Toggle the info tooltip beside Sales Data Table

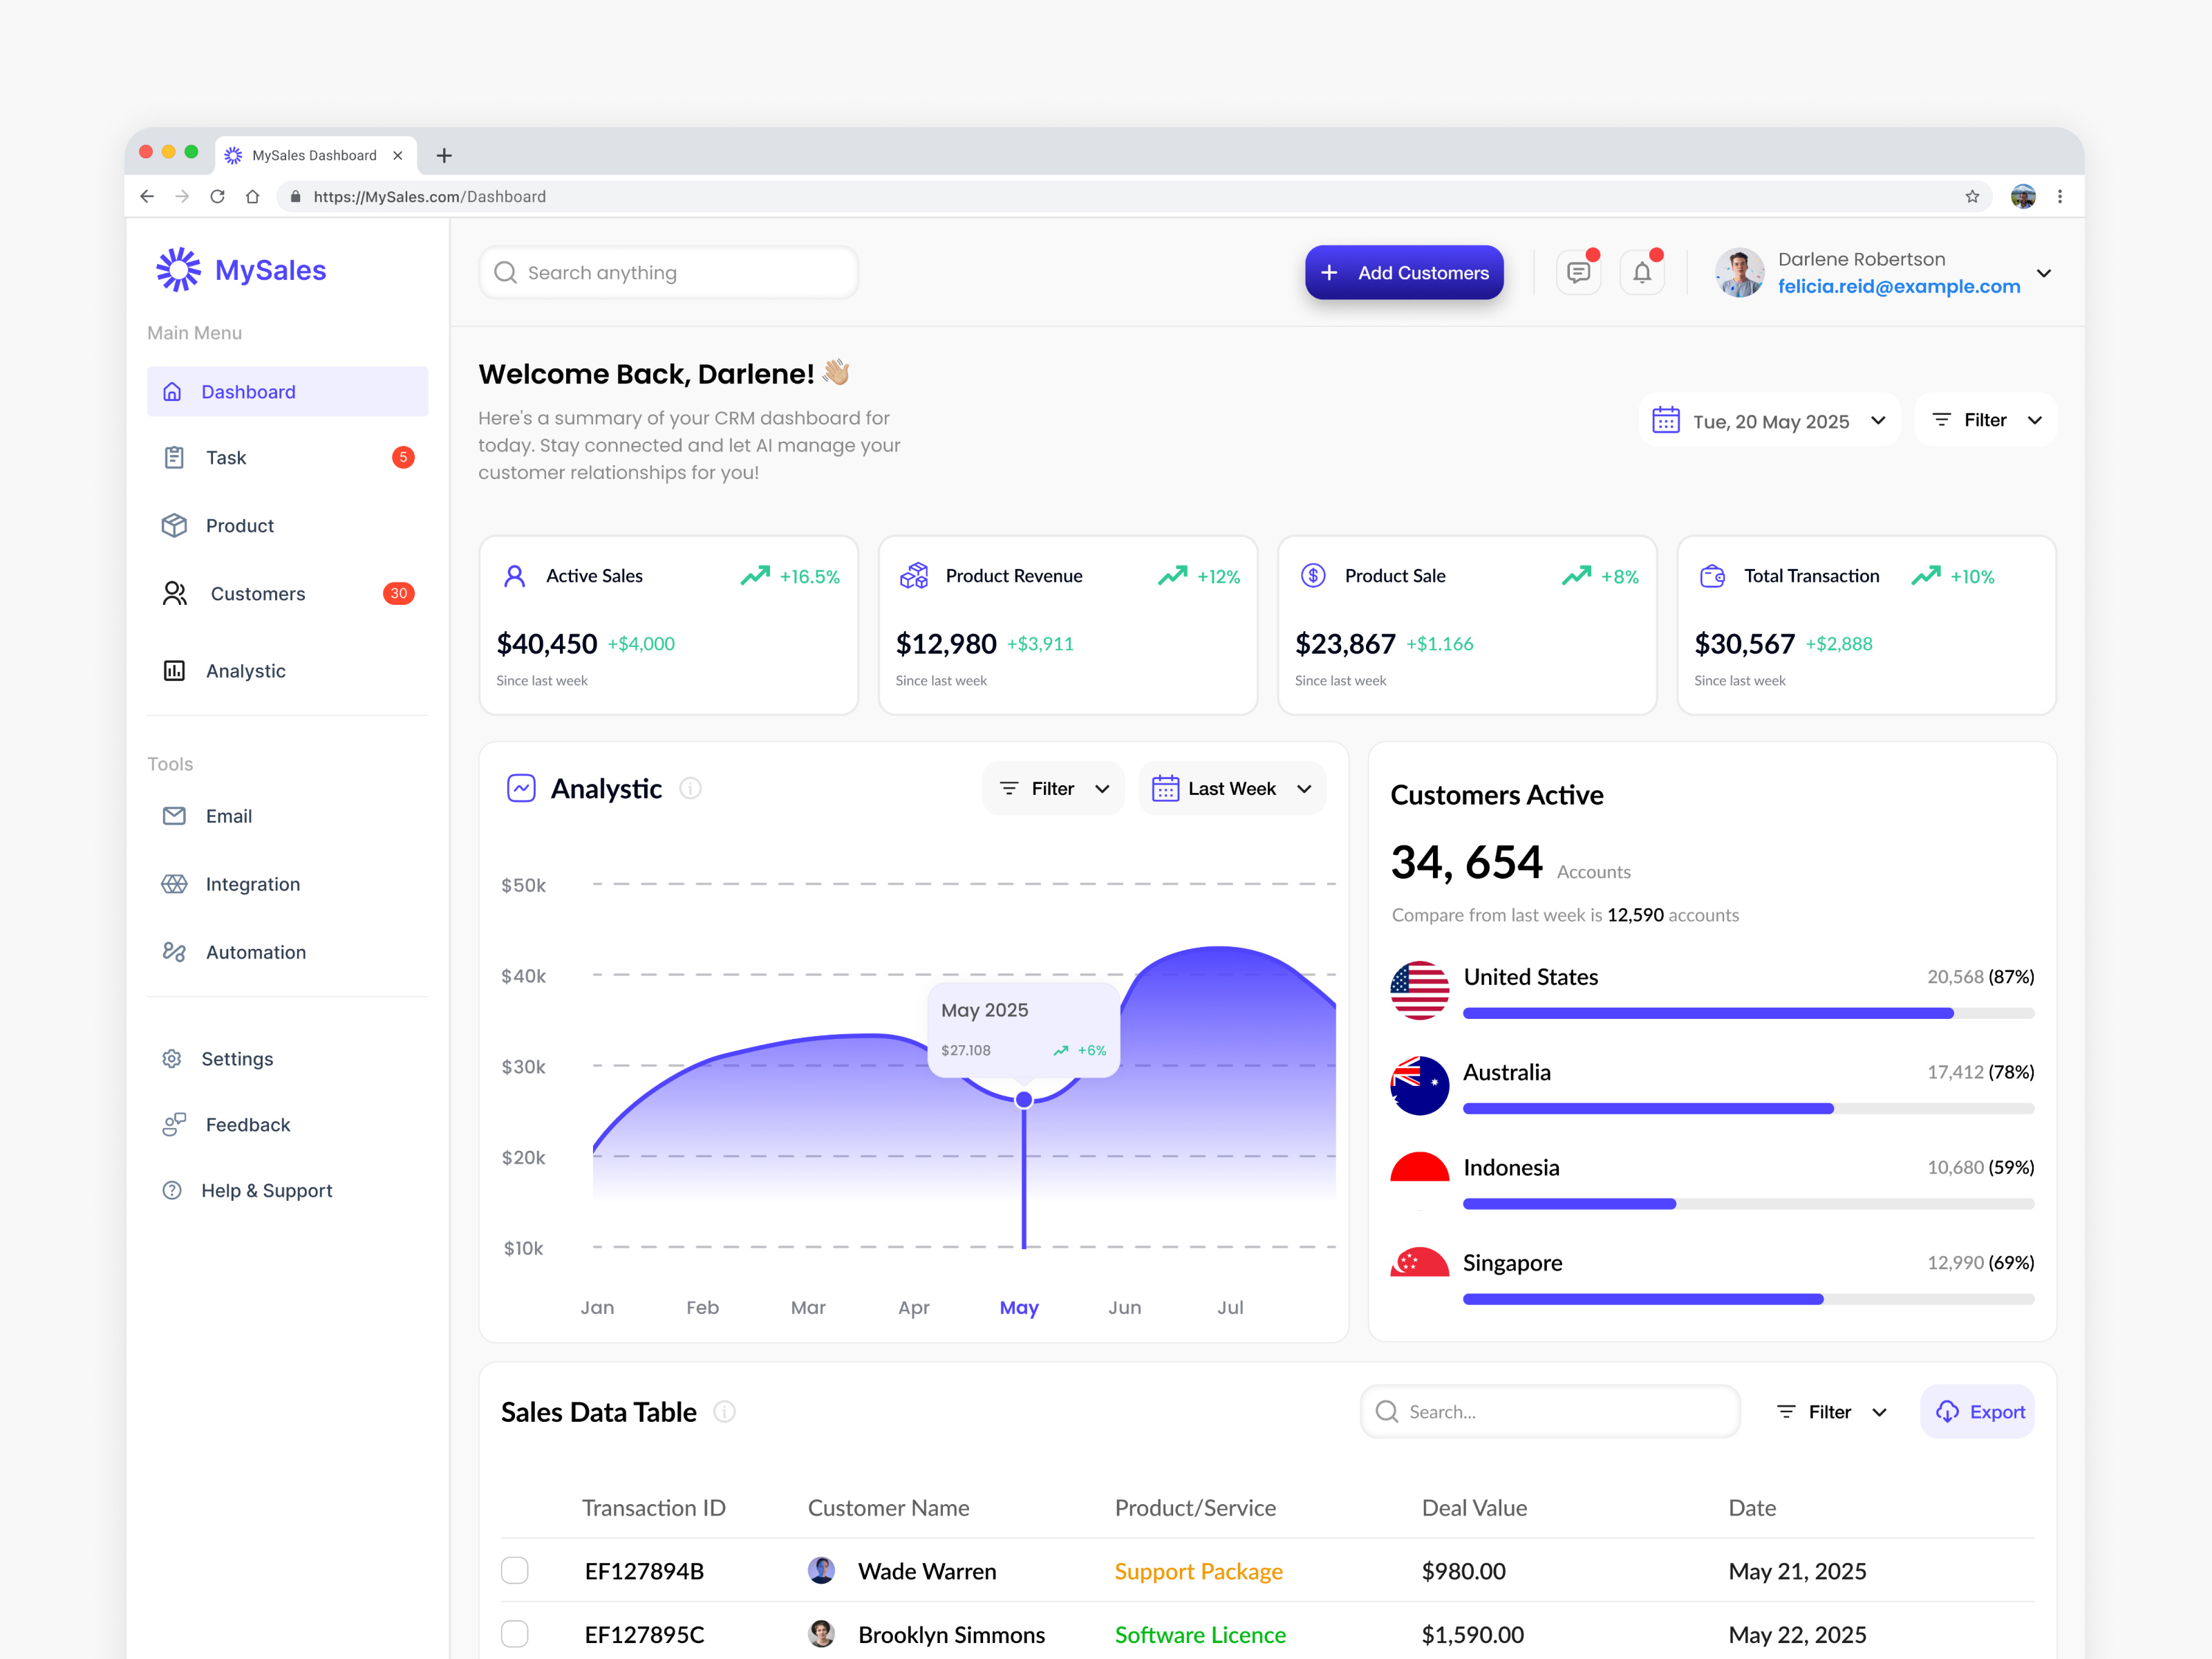click(x=724, y=1412)
